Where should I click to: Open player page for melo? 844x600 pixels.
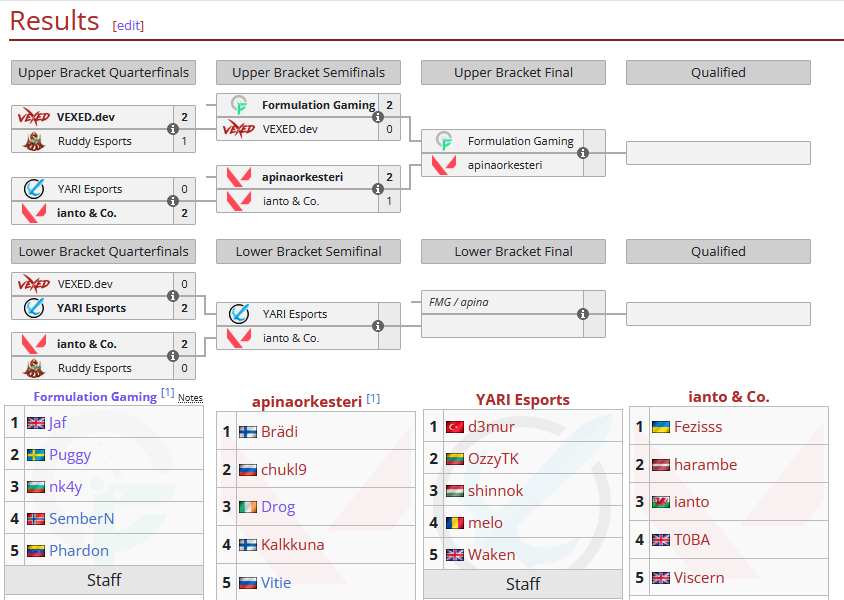(486, 523)
